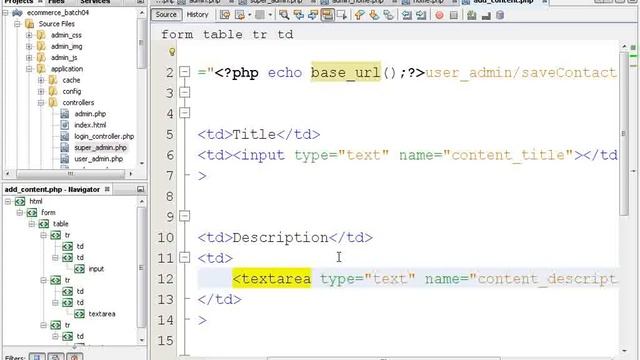This screenshot has width=640, height=360.
Task: Click the navigate Back toolbar icon
Action: [x=240, y=15]
